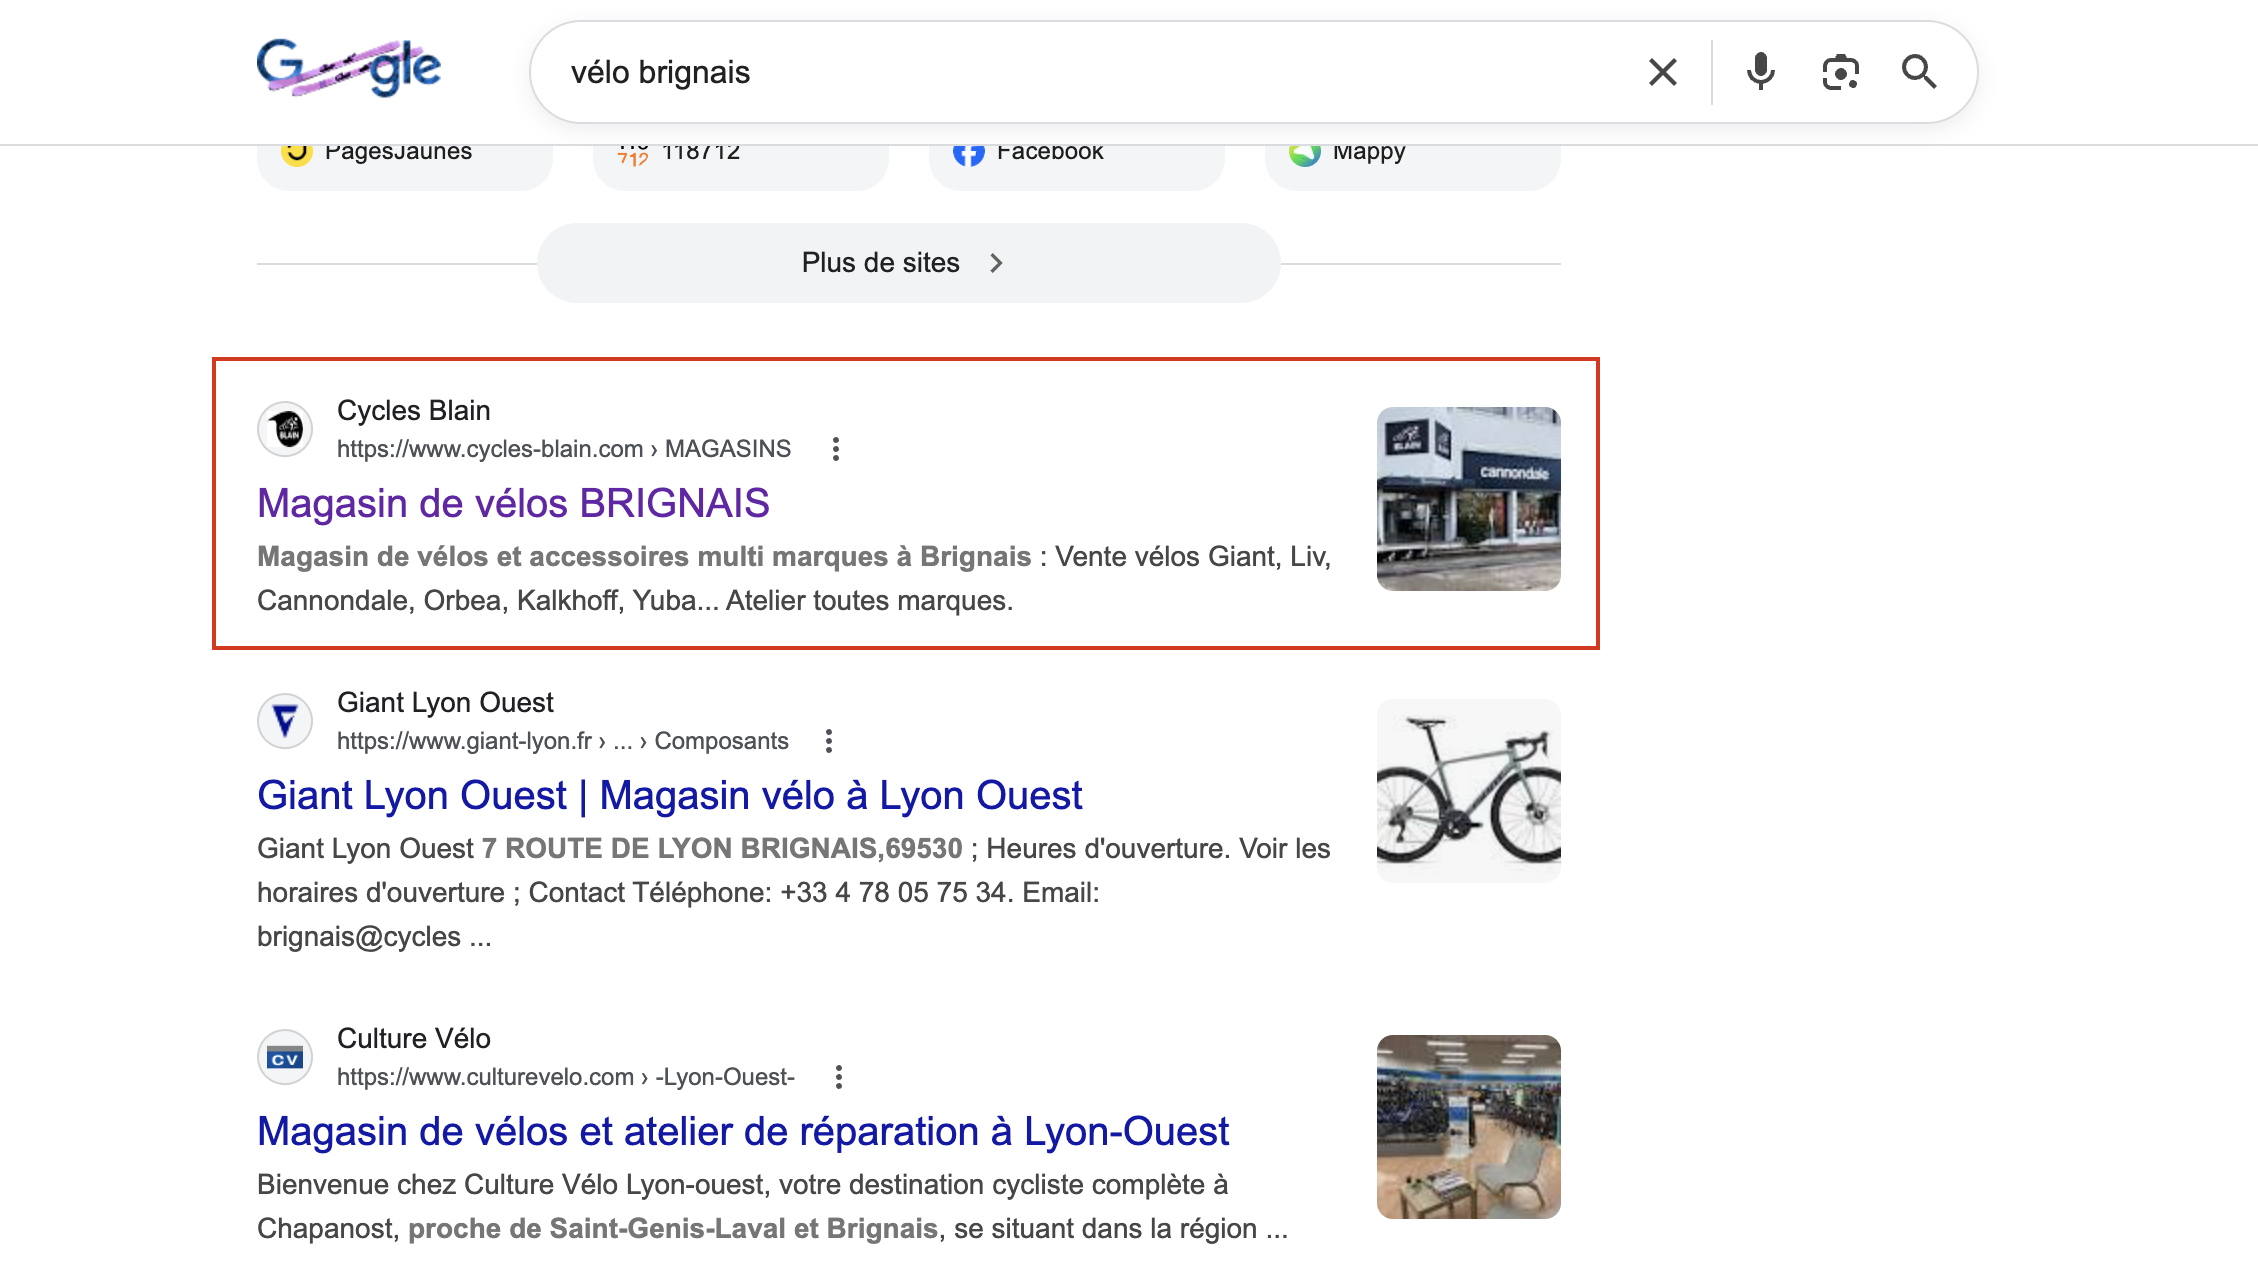Submit search with magnifying glass icon

(1919, 72)
